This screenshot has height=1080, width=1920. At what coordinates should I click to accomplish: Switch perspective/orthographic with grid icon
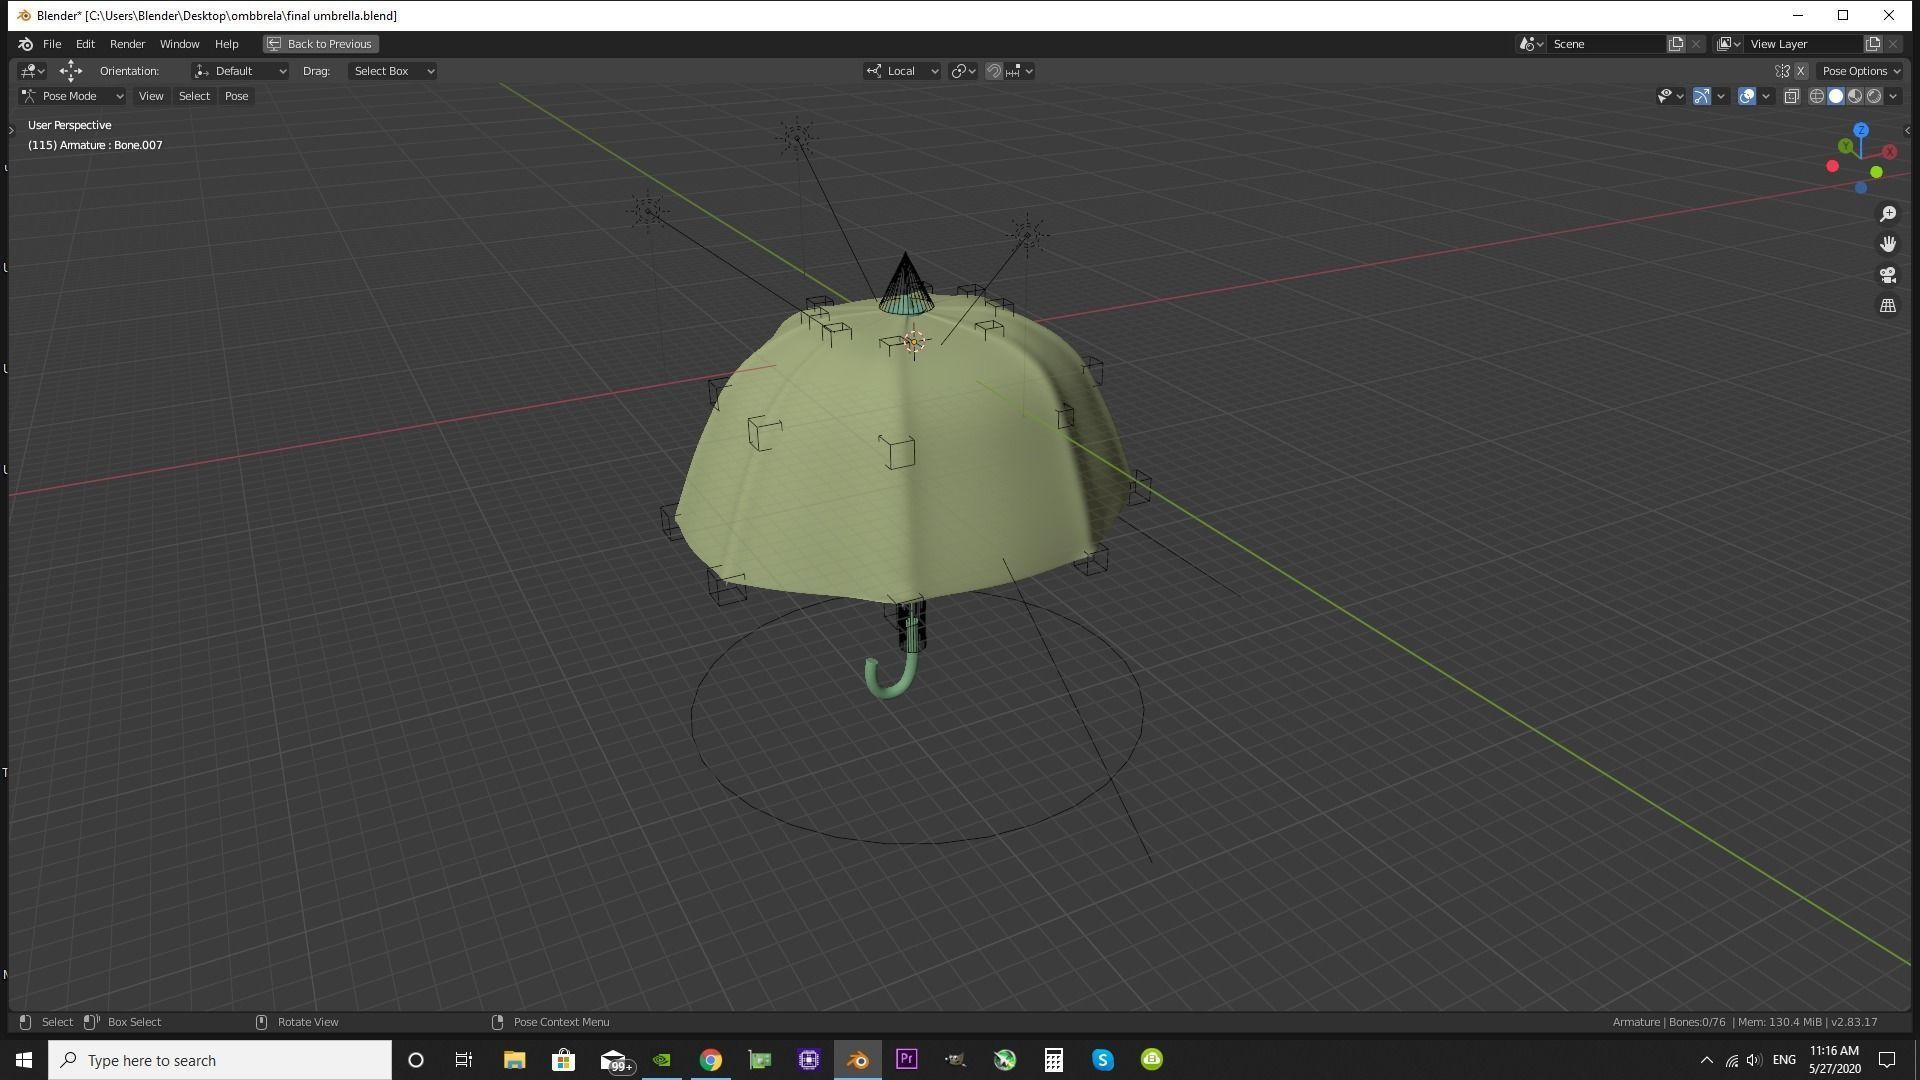pyautogui.click(x=1888, y=306)
